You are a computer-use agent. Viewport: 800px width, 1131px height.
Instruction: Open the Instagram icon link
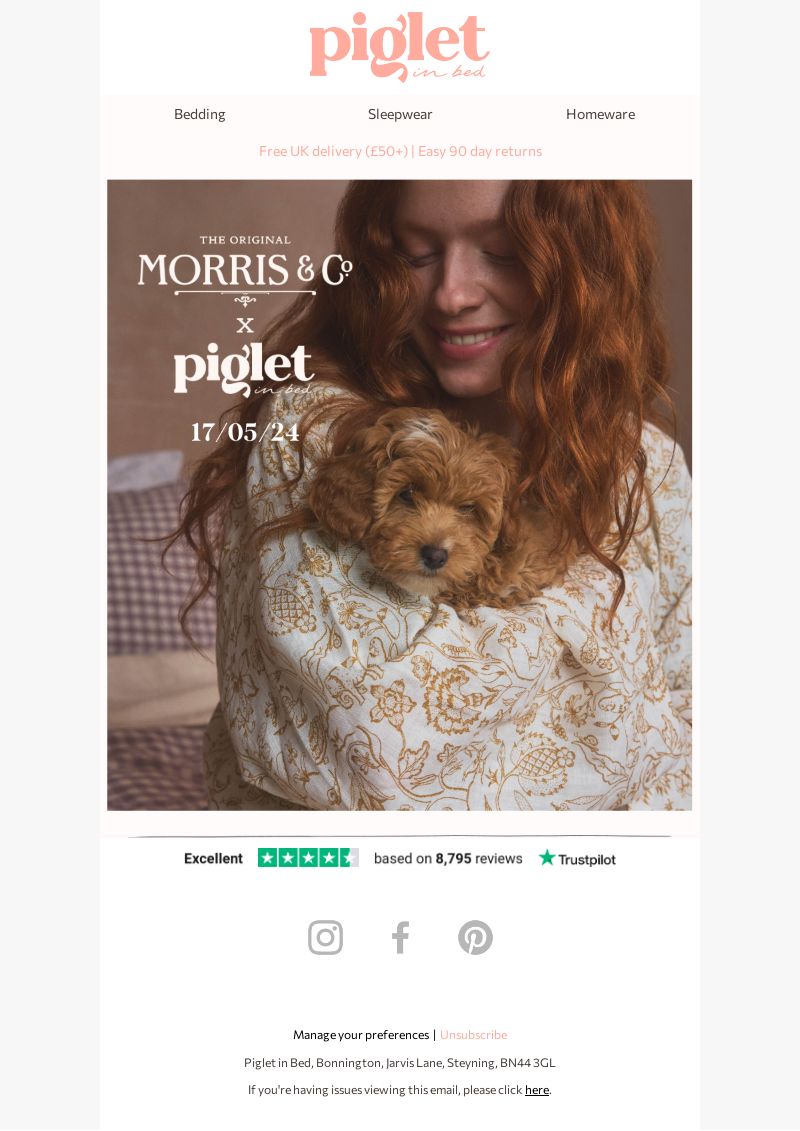(325, 938)
